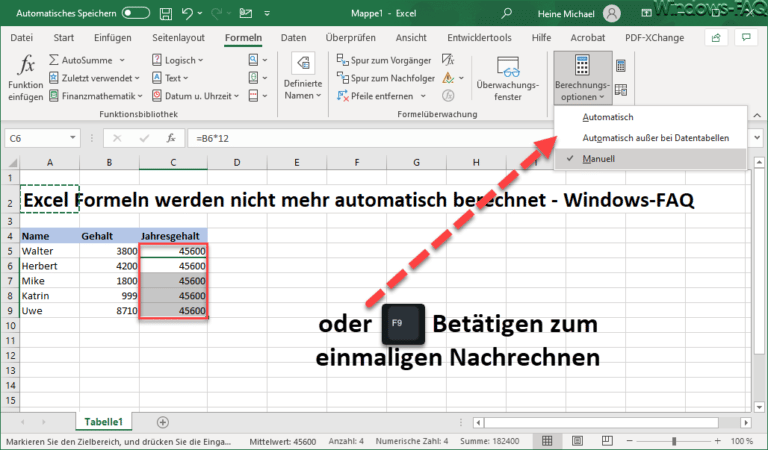Open Nachschlagen und Verweisen function dropdown

pos(258,60)
